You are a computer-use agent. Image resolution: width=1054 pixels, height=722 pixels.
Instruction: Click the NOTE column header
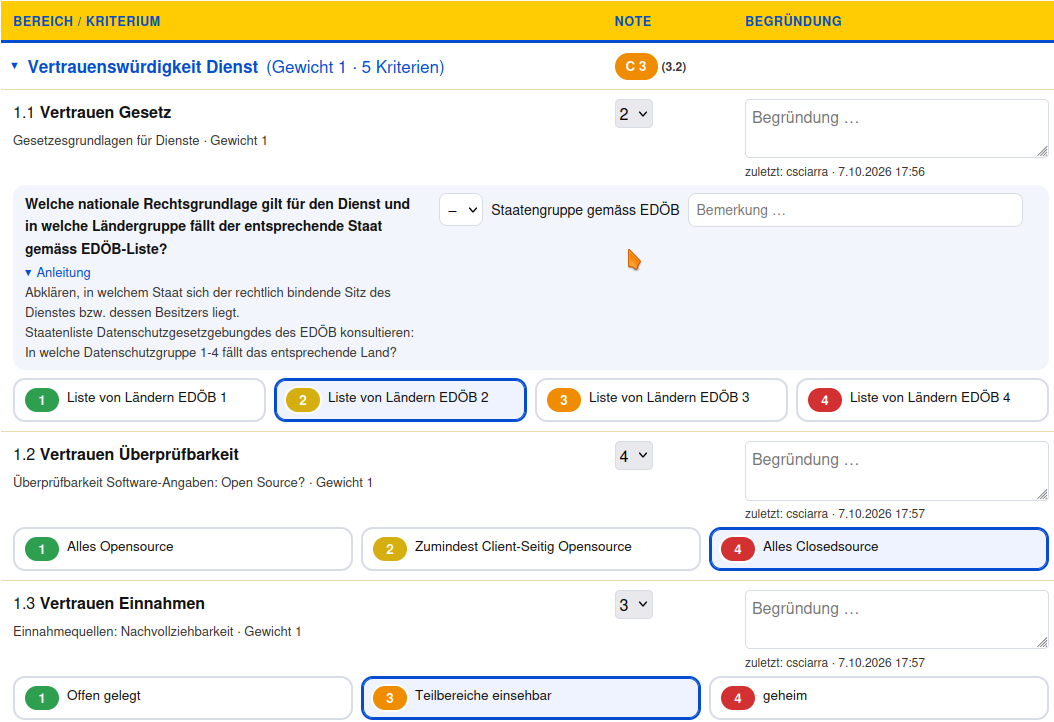(633, 21)
